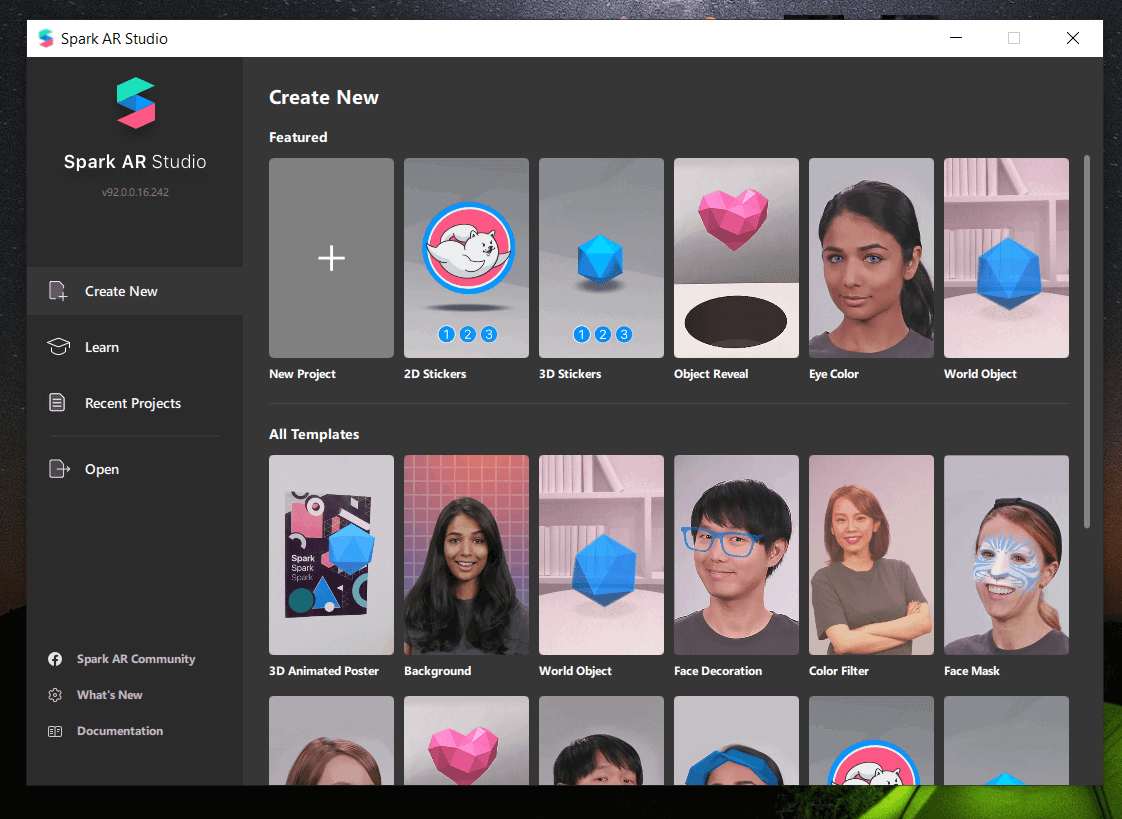Open the Spark AR Community link
This screenshot has height=819, width=1122.
point(136,659)
